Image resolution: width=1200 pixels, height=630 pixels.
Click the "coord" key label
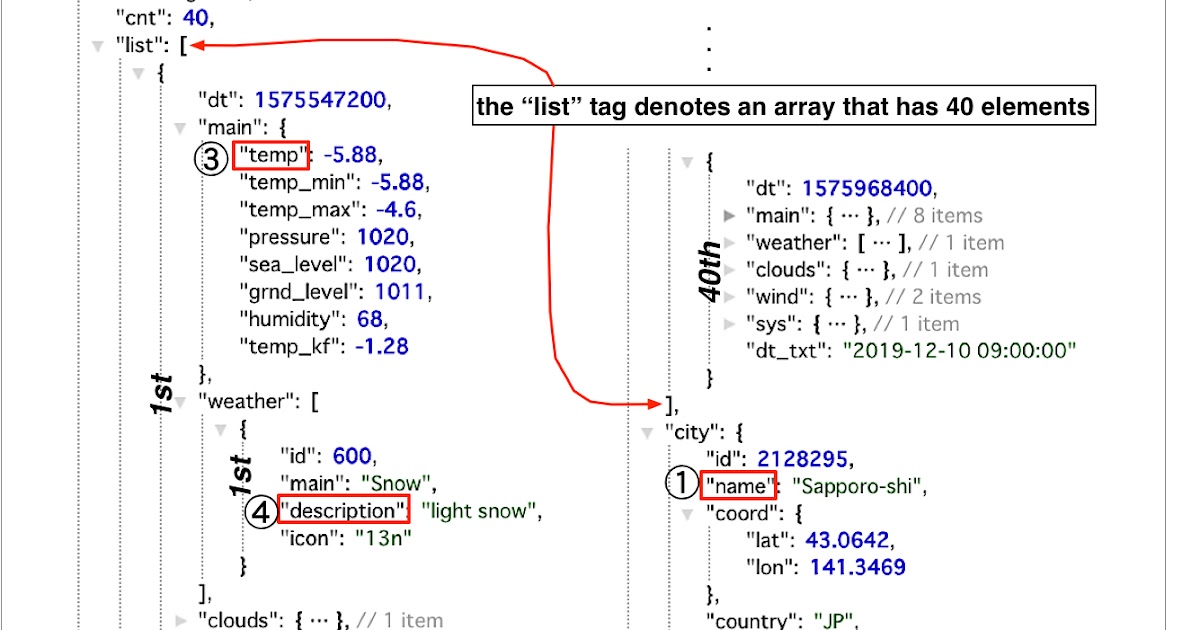pos(743,514)
